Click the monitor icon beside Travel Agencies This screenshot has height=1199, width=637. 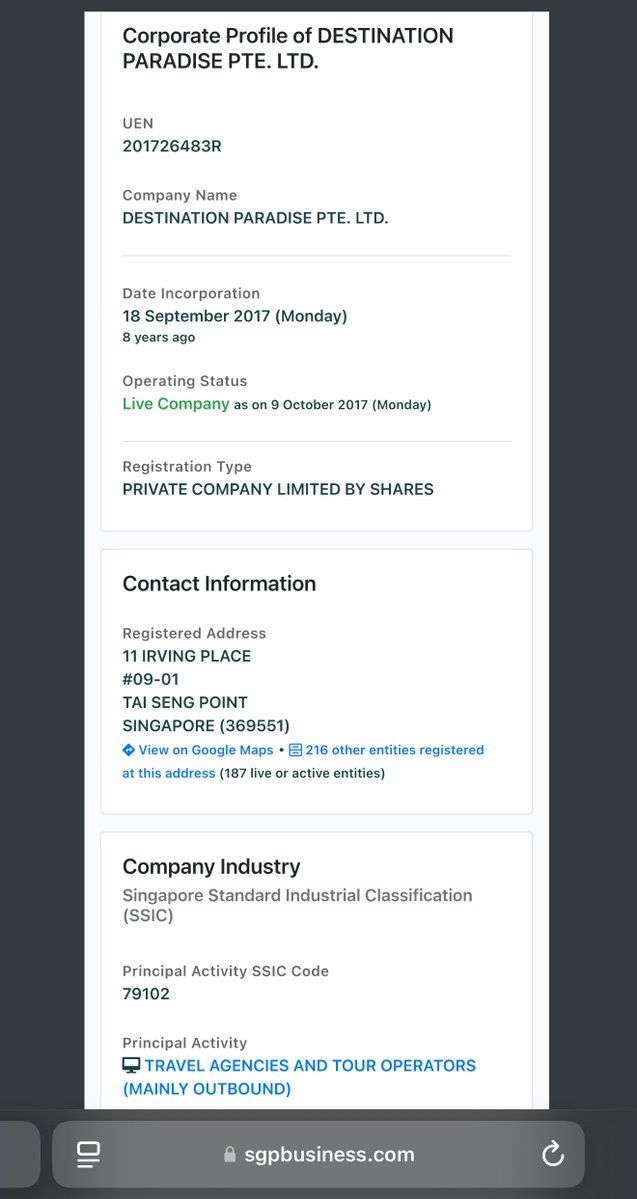[131, 1066]
